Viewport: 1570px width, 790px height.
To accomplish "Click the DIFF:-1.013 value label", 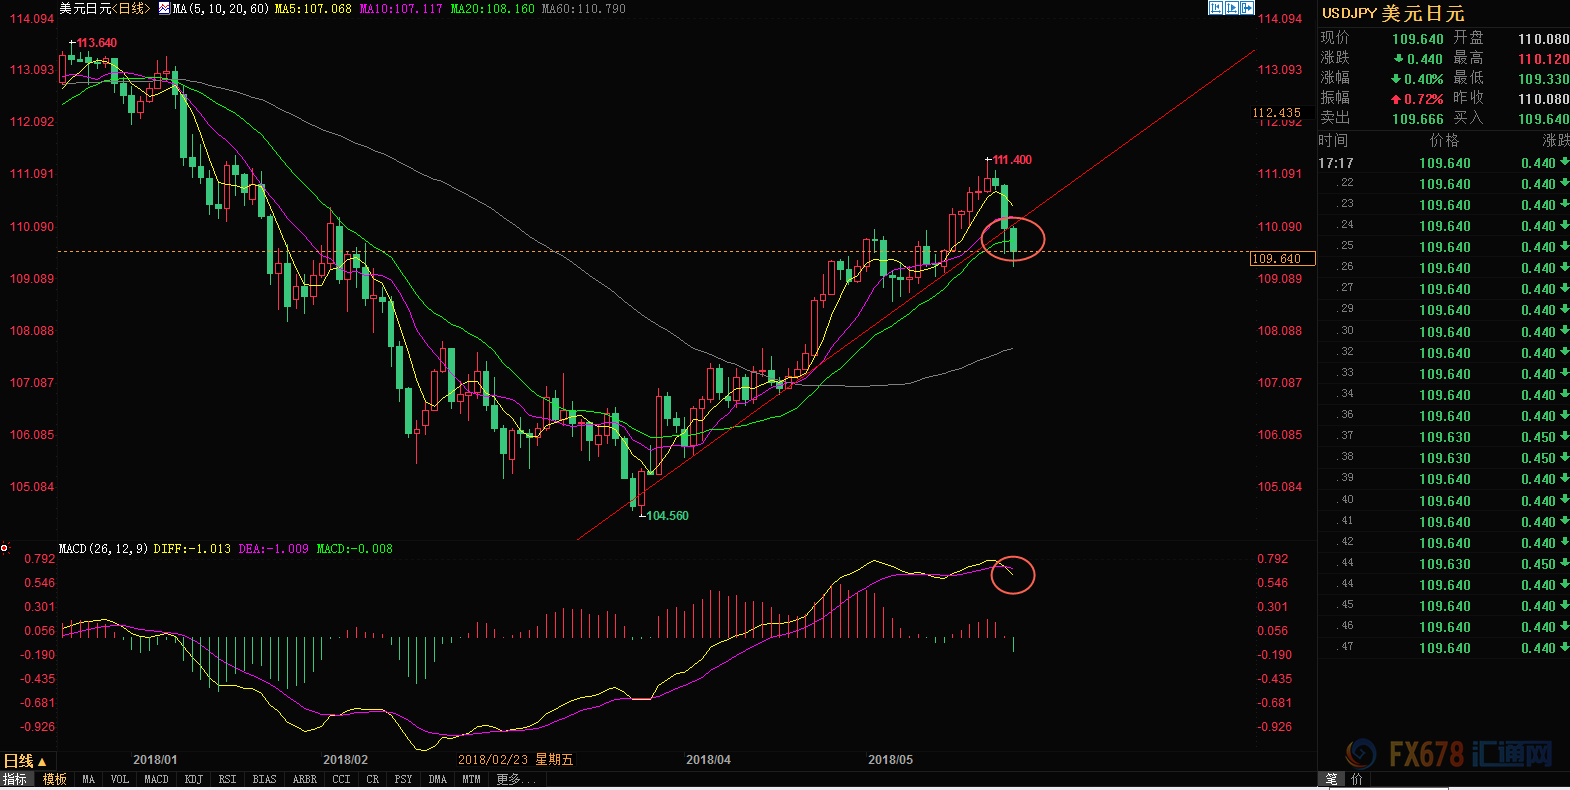I will [192, 549].
